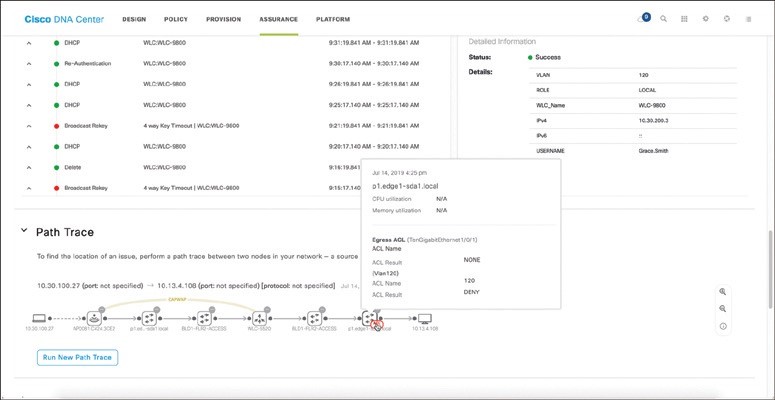This screenshot has height=400, width=775.
Task: Click the VLAN value 120 in details
Action: 643,75
